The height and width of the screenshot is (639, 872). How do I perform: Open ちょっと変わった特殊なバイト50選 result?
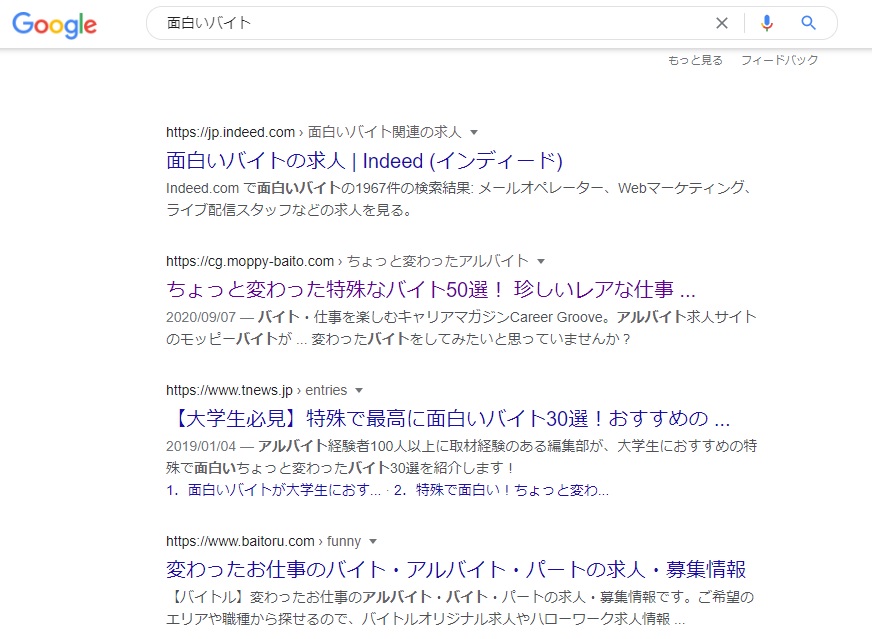coord(430,289)
